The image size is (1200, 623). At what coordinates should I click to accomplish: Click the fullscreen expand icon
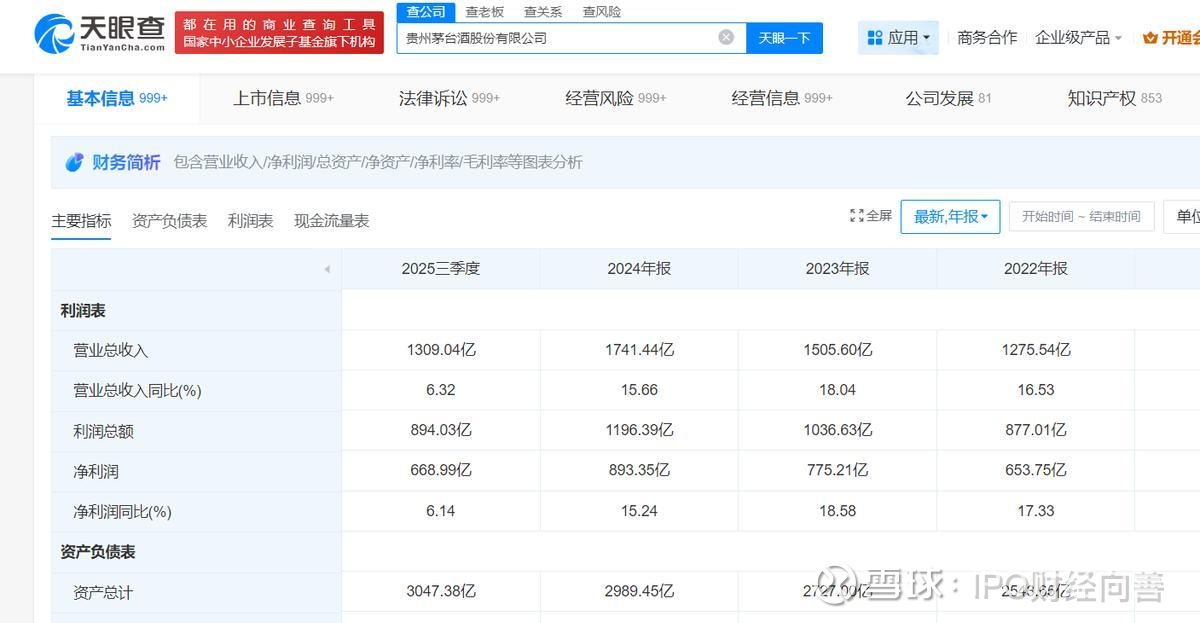click(x=856, y=216)
